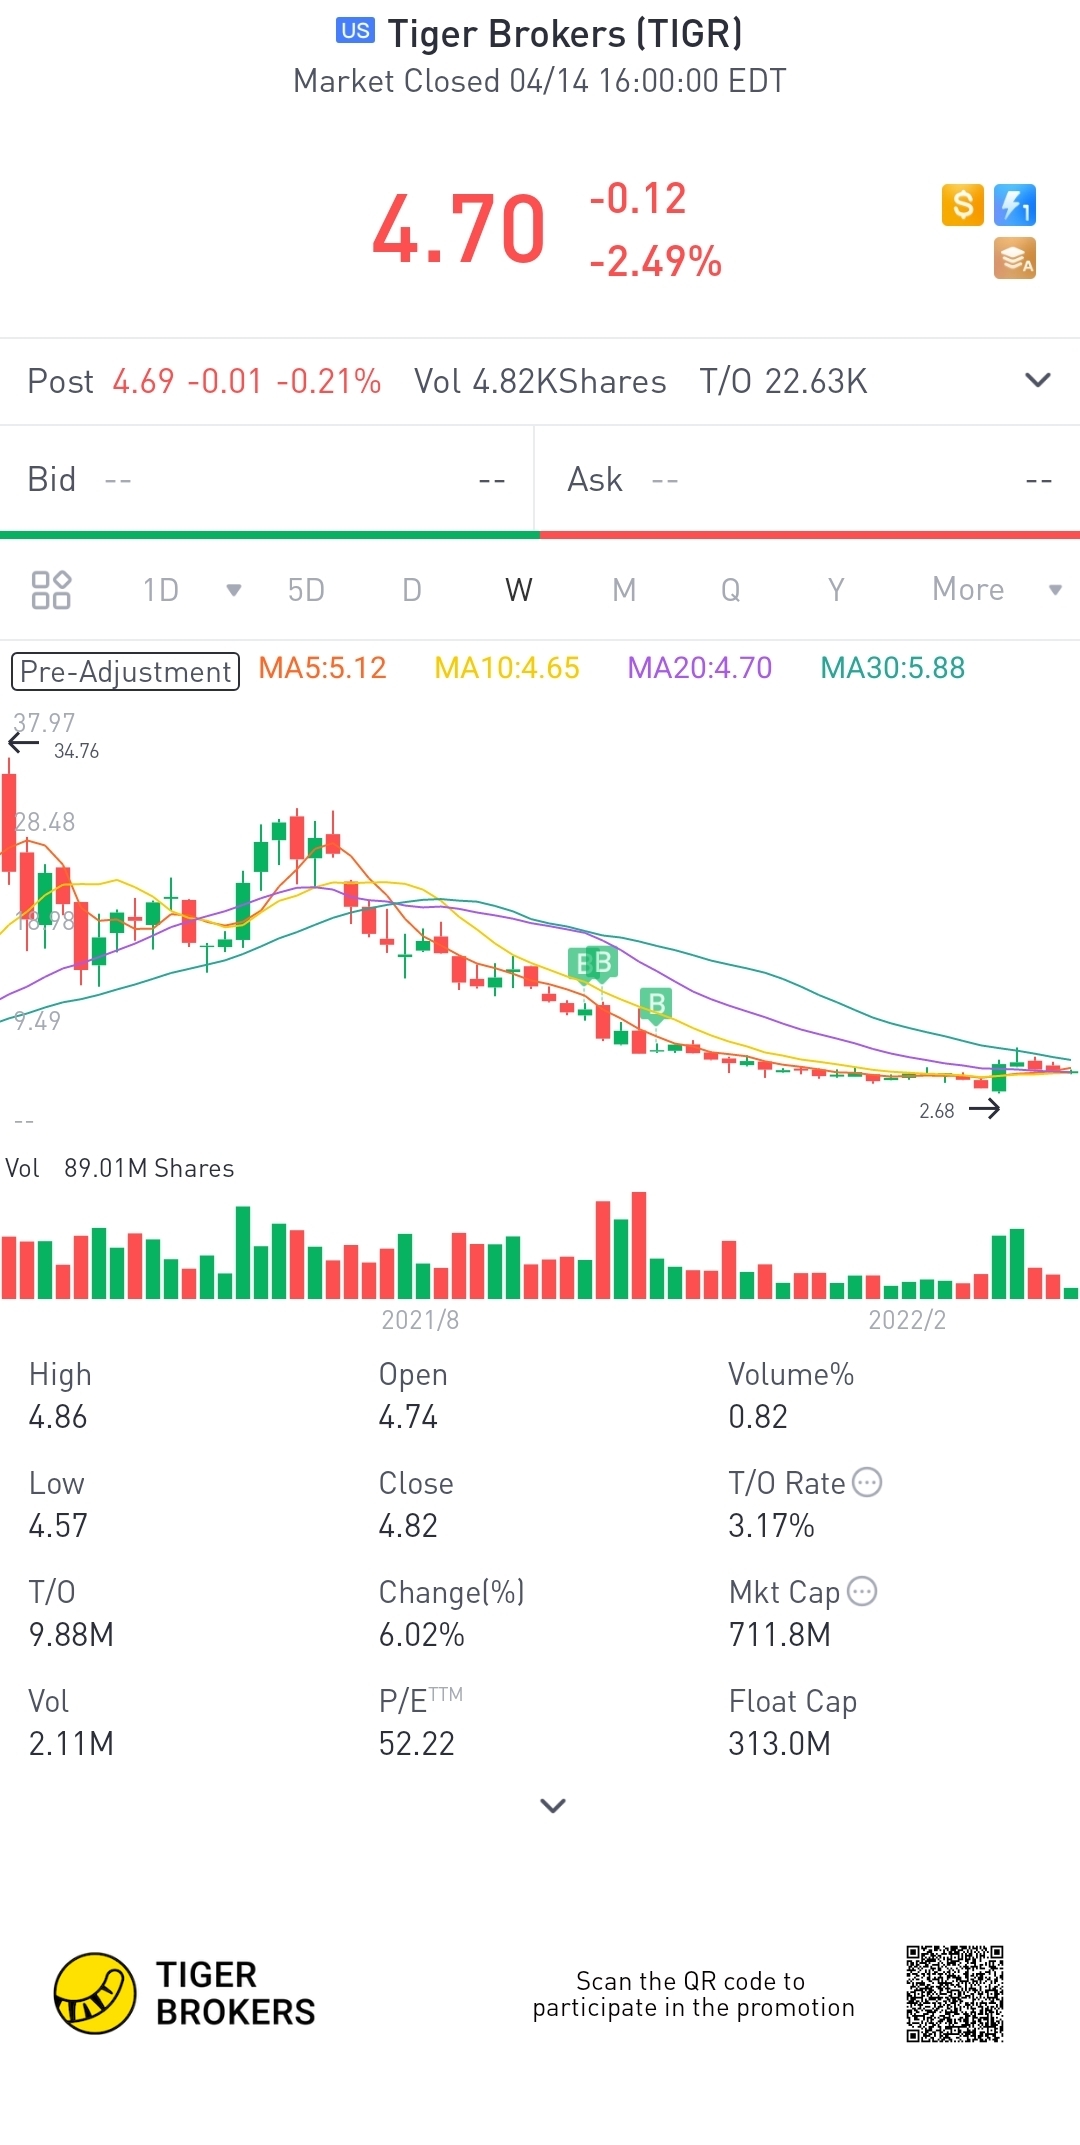Tap the Change(%) 6.02% statistic
The image size is (1080, 2145).
pos(452,1614)
